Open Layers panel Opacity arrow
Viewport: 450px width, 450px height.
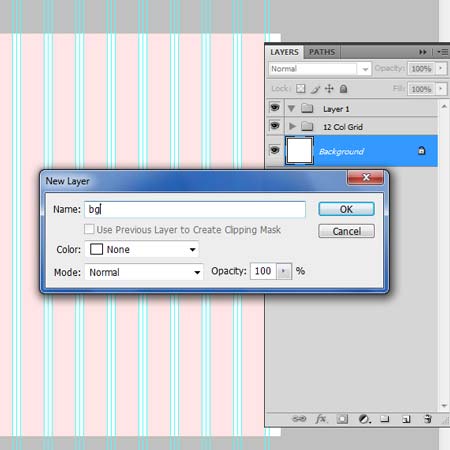point(441,68)
